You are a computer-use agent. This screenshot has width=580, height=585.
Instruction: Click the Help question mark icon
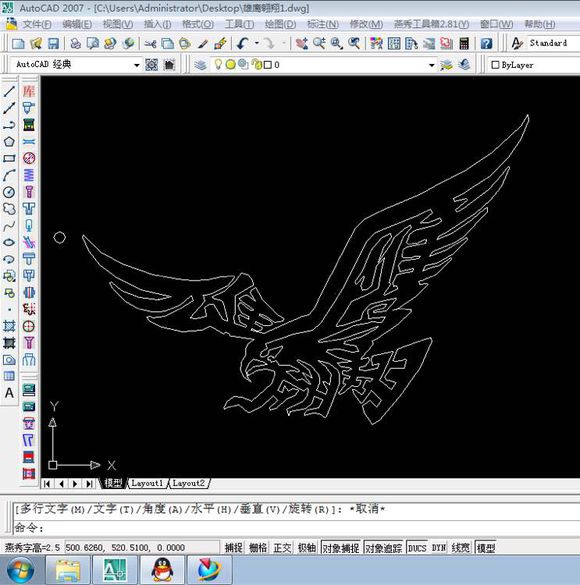pyautogui.click(x=486, y=43)
